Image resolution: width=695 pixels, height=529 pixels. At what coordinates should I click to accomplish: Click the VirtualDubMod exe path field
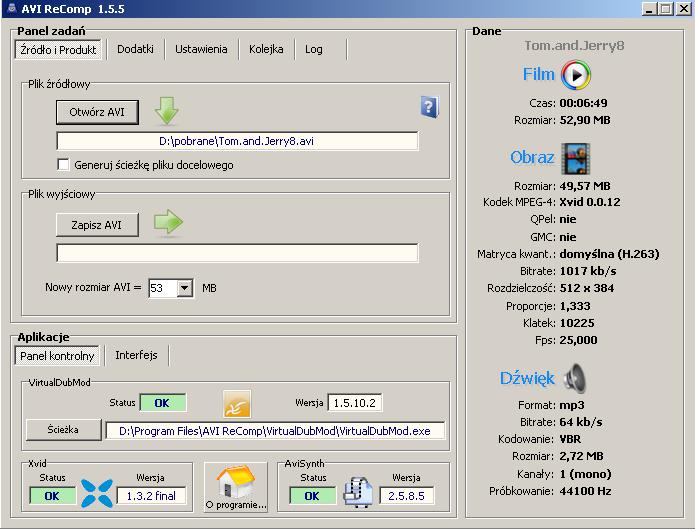coord(275,431)
